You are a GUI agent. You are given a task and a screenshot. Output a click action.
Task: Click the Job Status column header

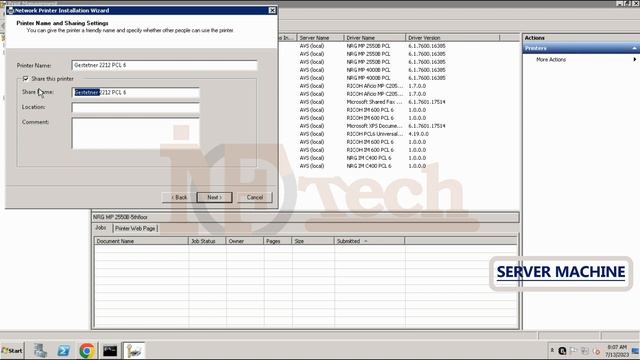pyautogui.click(x=207, y=241)
